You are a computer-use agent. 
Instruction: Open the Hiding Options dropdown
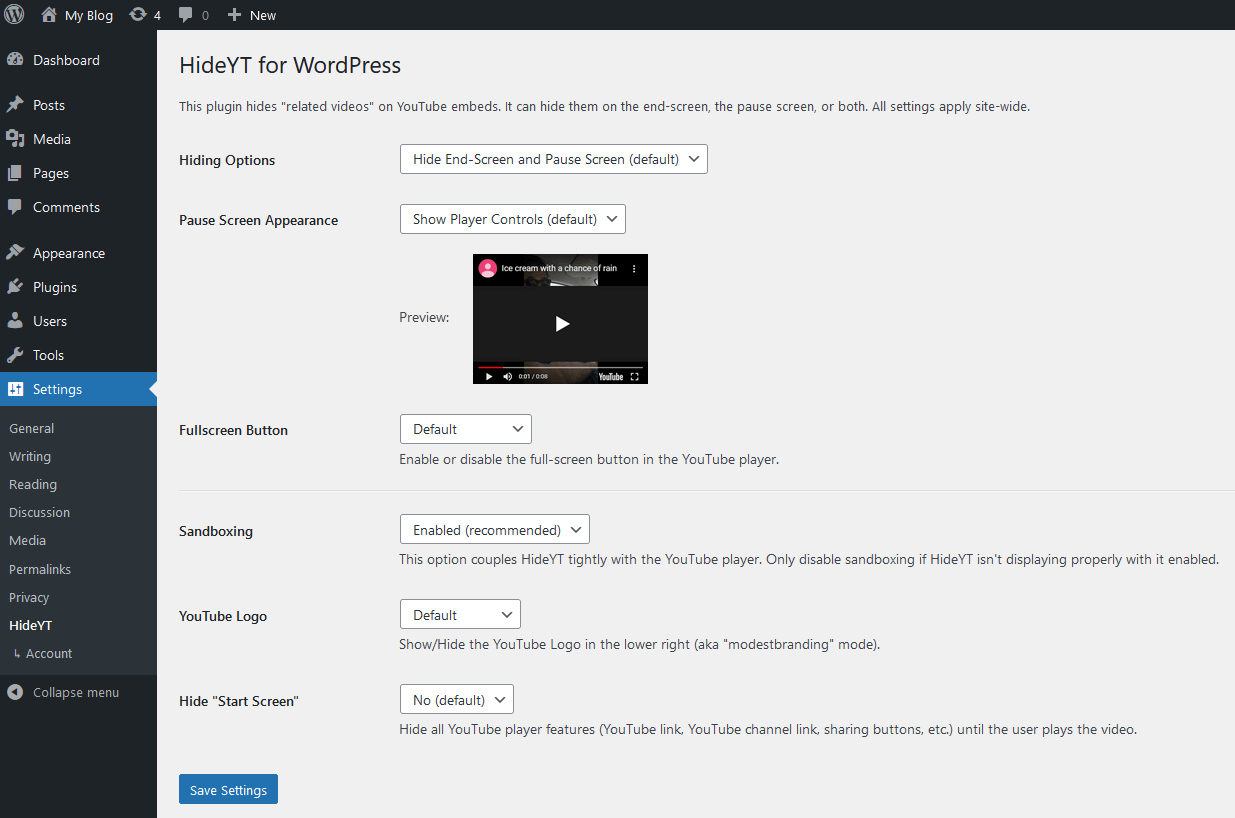[553, 158]
